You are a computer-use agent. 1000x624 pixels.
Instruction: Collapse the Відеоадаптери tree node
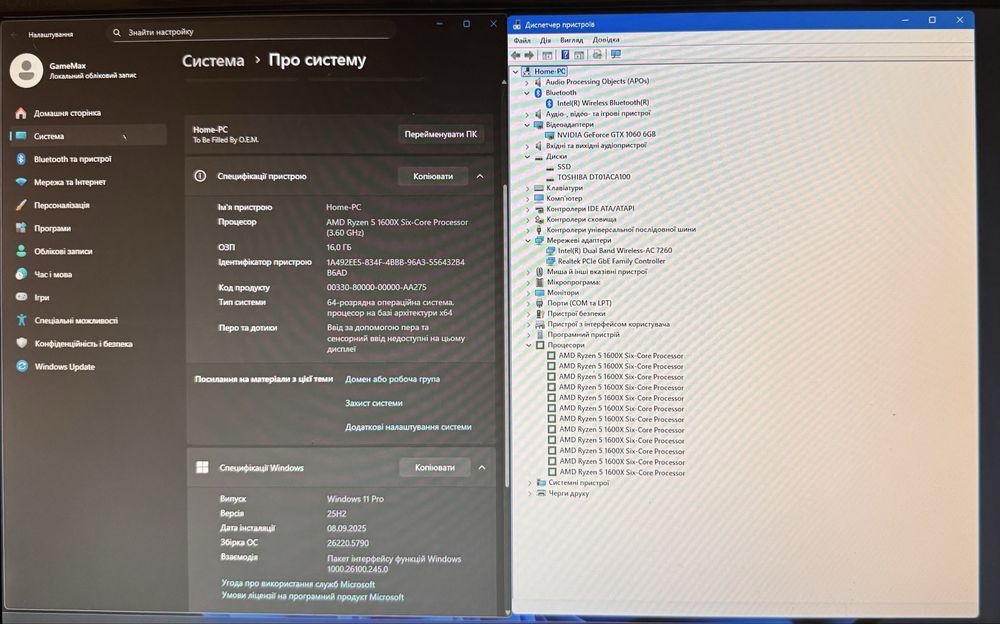coord(527,125)
